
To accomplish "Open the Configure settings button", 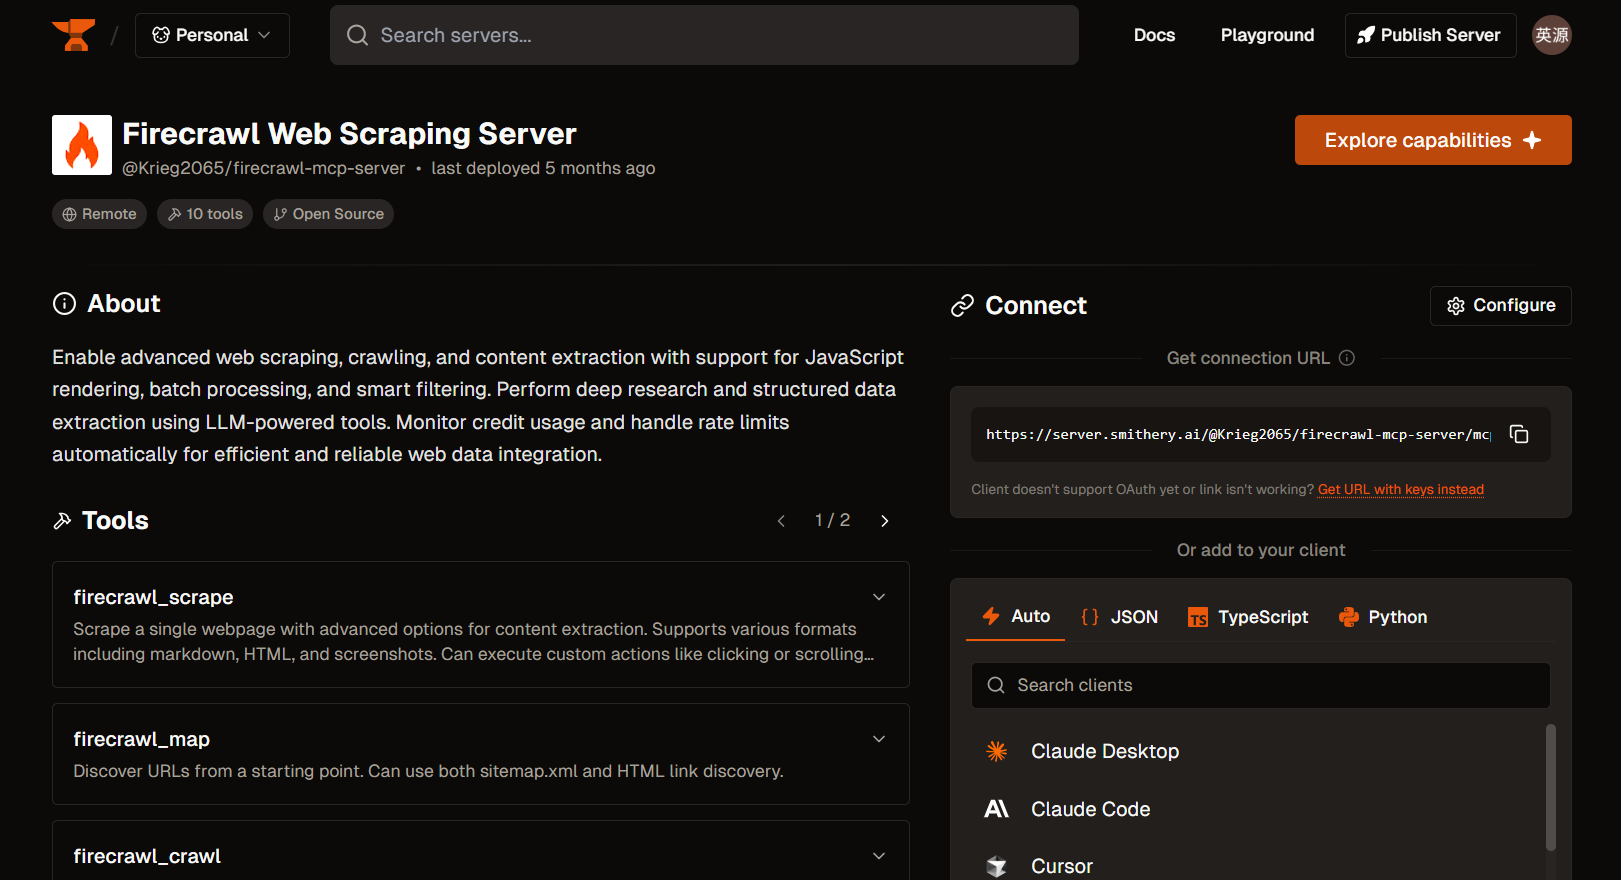I will tap(1501, 306).
